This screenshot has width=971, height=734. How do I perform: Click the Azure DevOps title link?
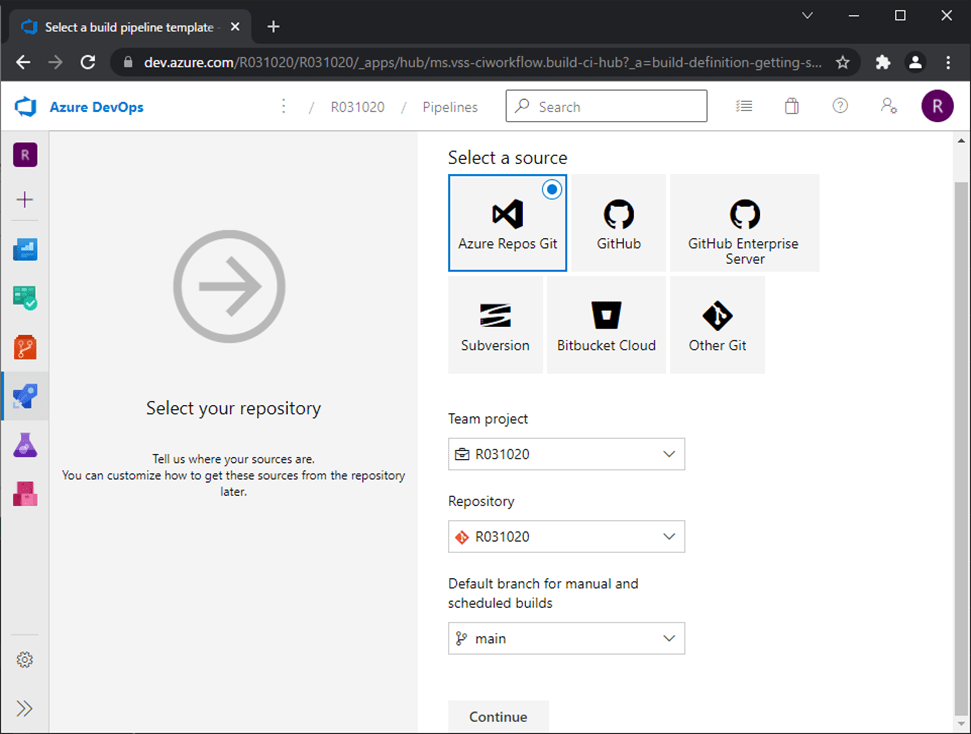pyautogui.click(x=97, y=107)
